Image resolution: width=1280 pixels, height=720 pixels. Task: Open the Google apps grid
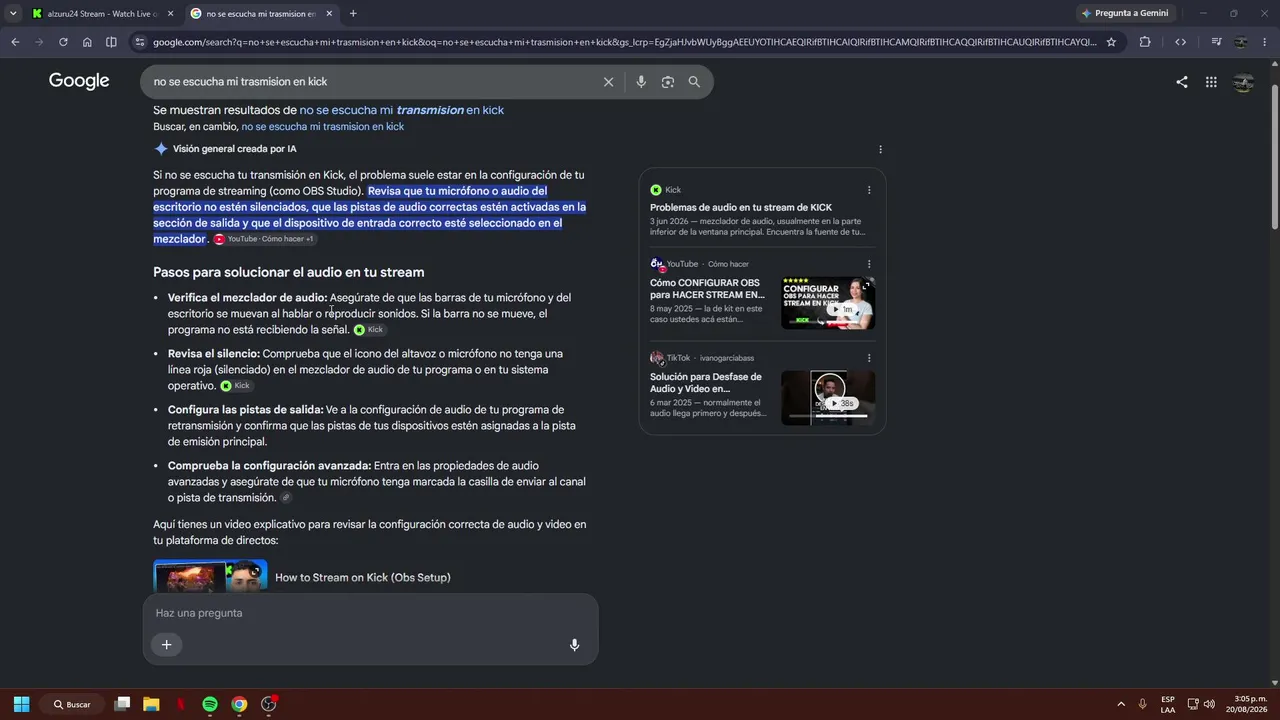[1211, 82]
